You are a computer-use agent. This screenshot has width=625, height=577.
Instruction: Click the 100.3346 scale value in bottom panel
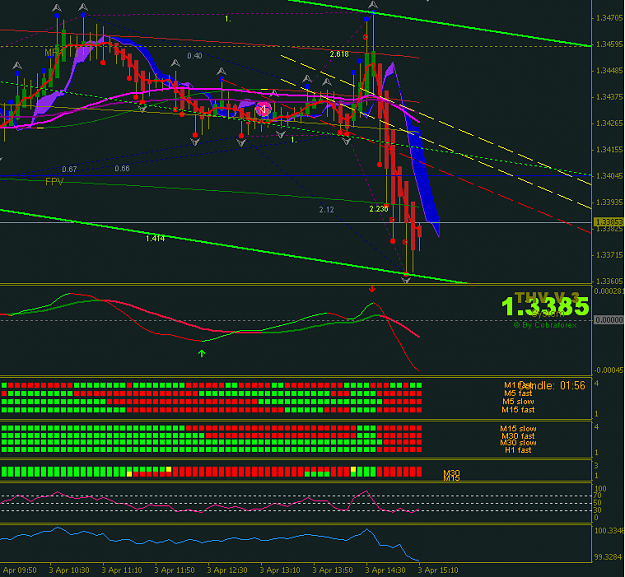pos(609,531)
